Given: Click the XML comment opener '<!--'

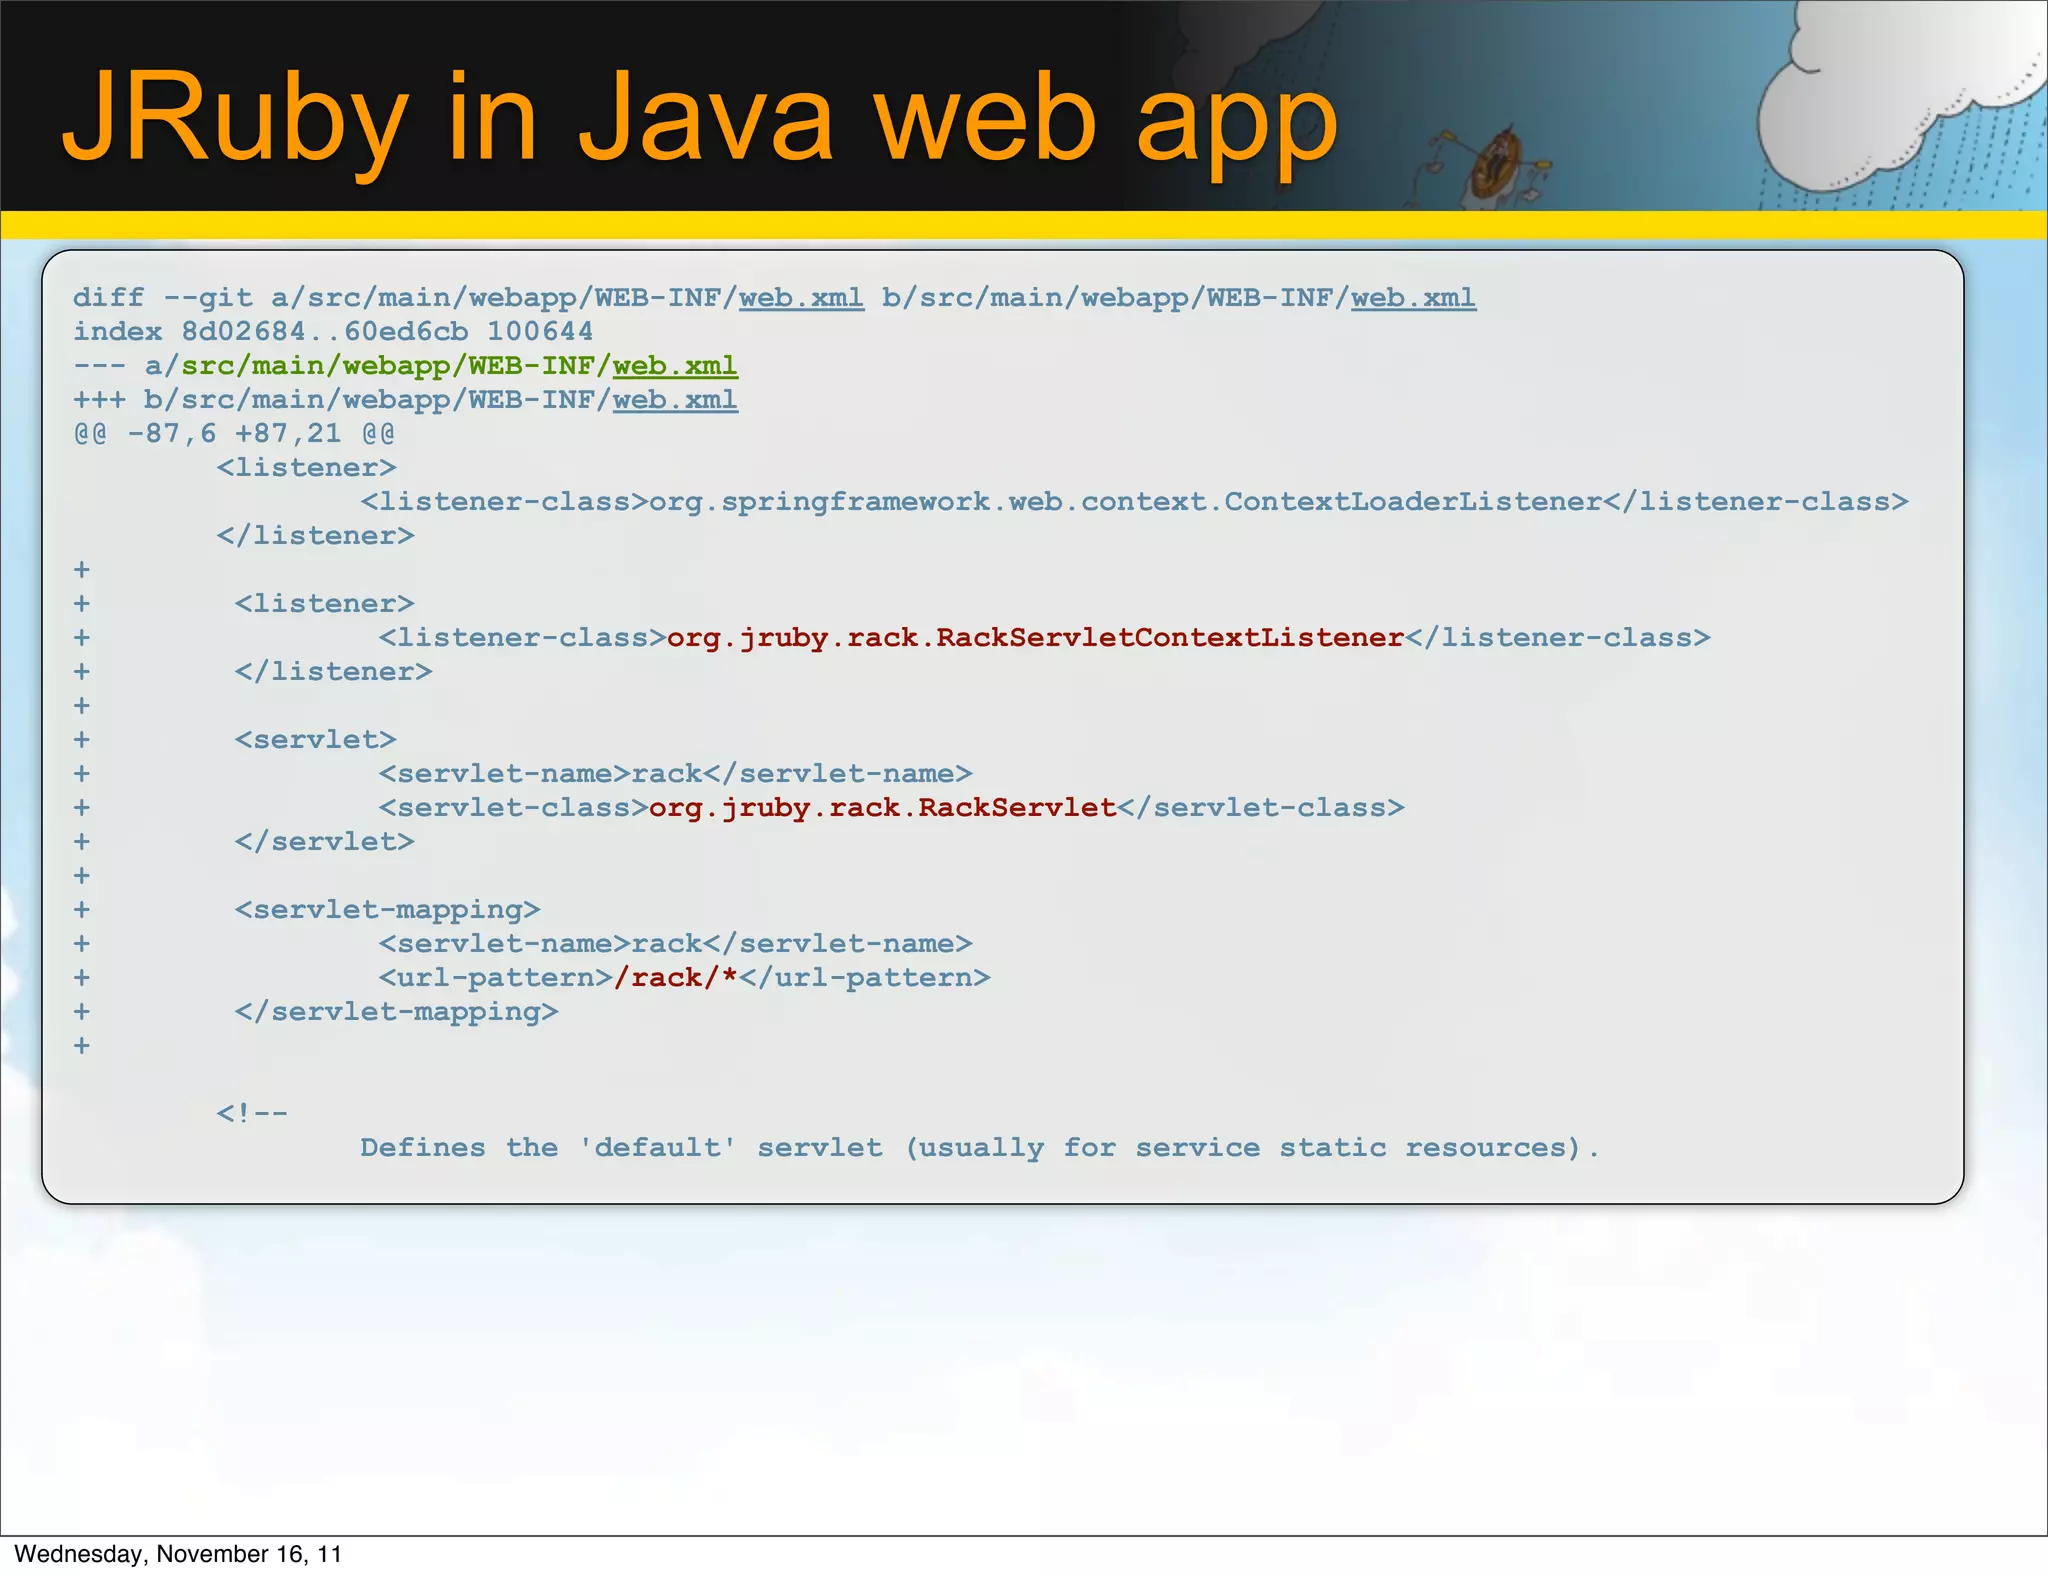Looking at the screenshot, I should 252,1114.
